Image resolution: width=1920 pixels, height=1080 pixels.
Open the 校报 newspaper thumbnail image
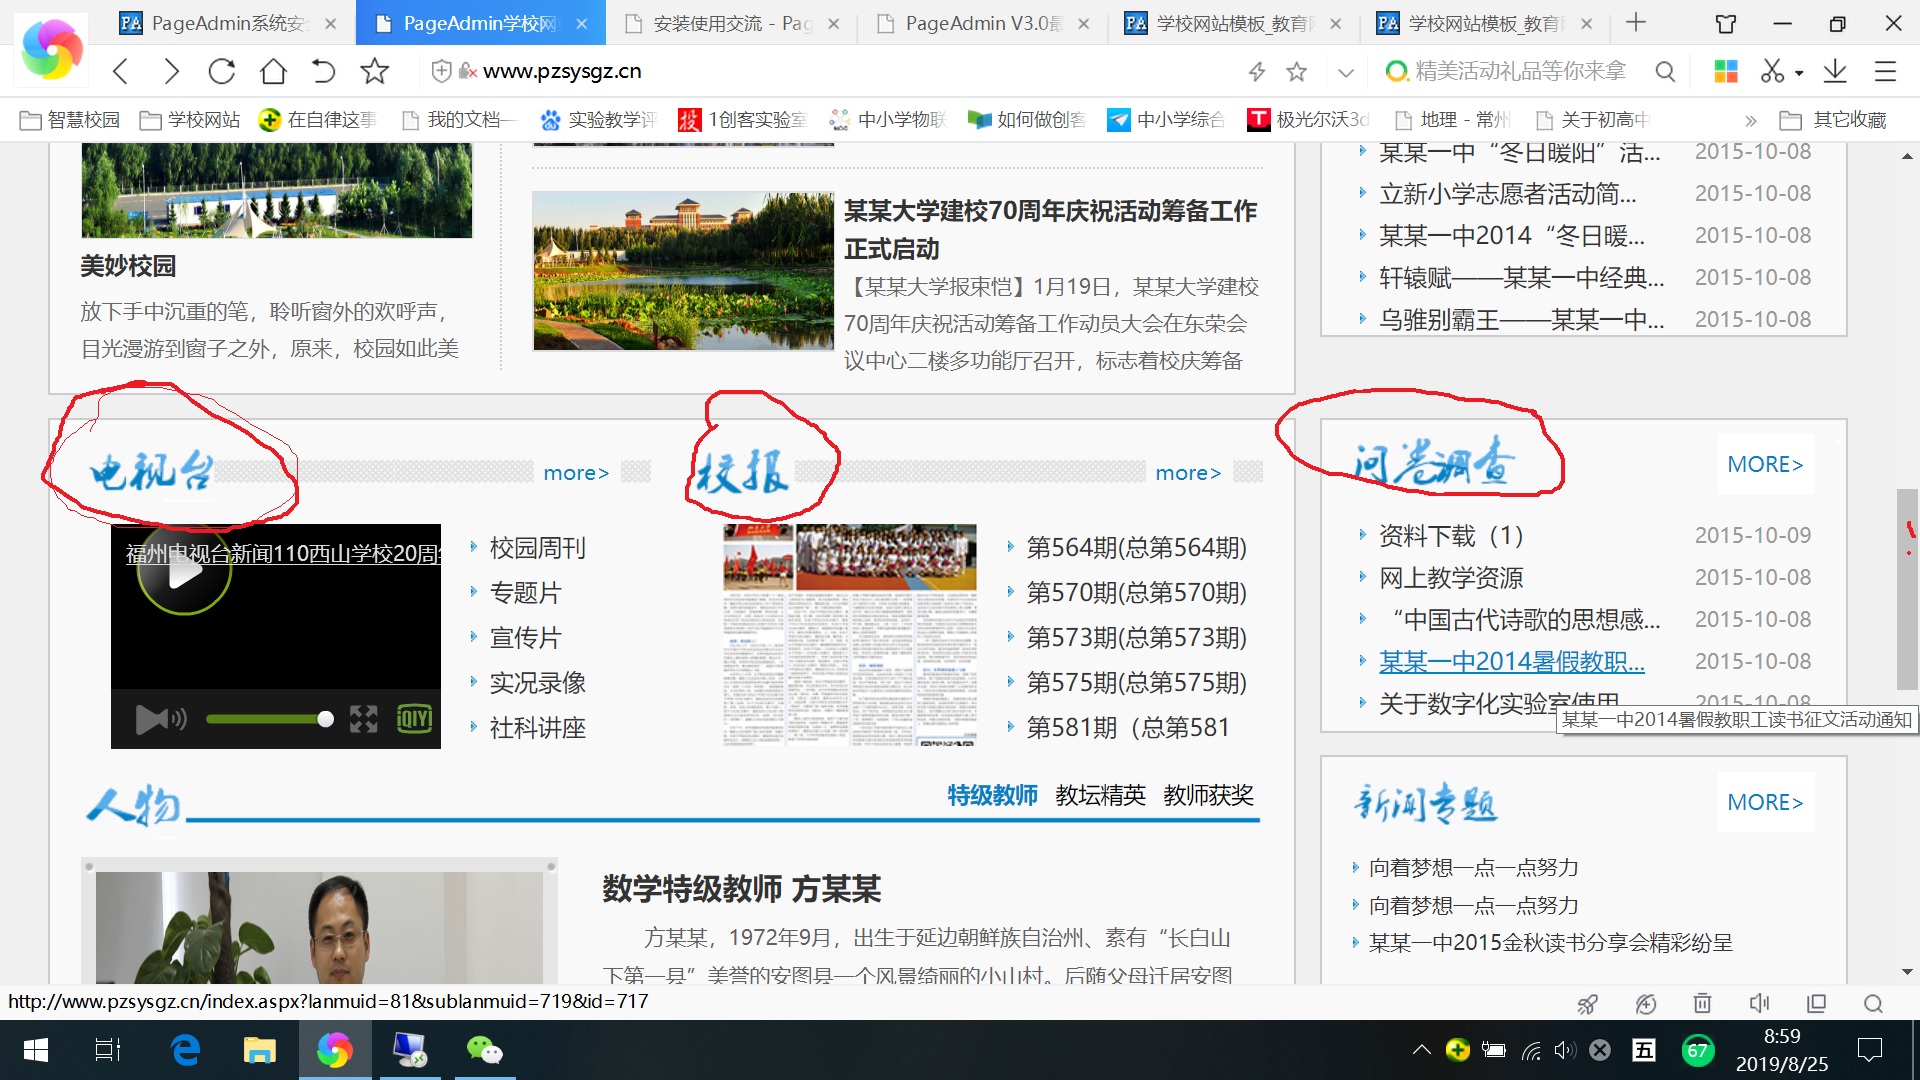(850, 635)
